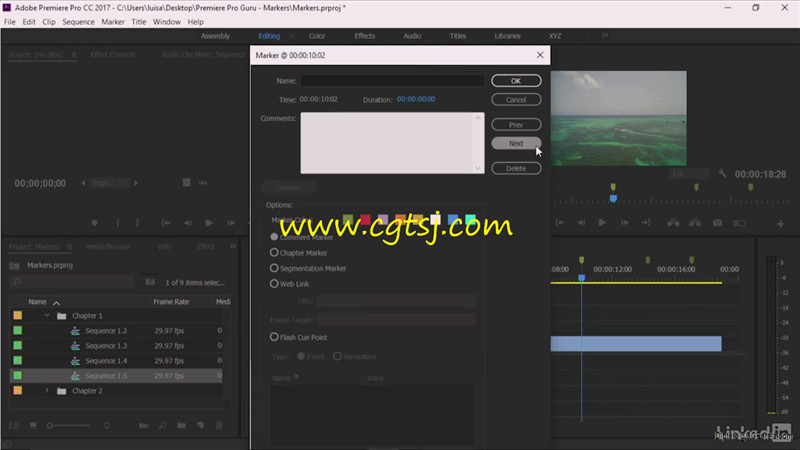The image size is (800, 450).
Task: Switch project panel to list view
Action: pos(14,425)
